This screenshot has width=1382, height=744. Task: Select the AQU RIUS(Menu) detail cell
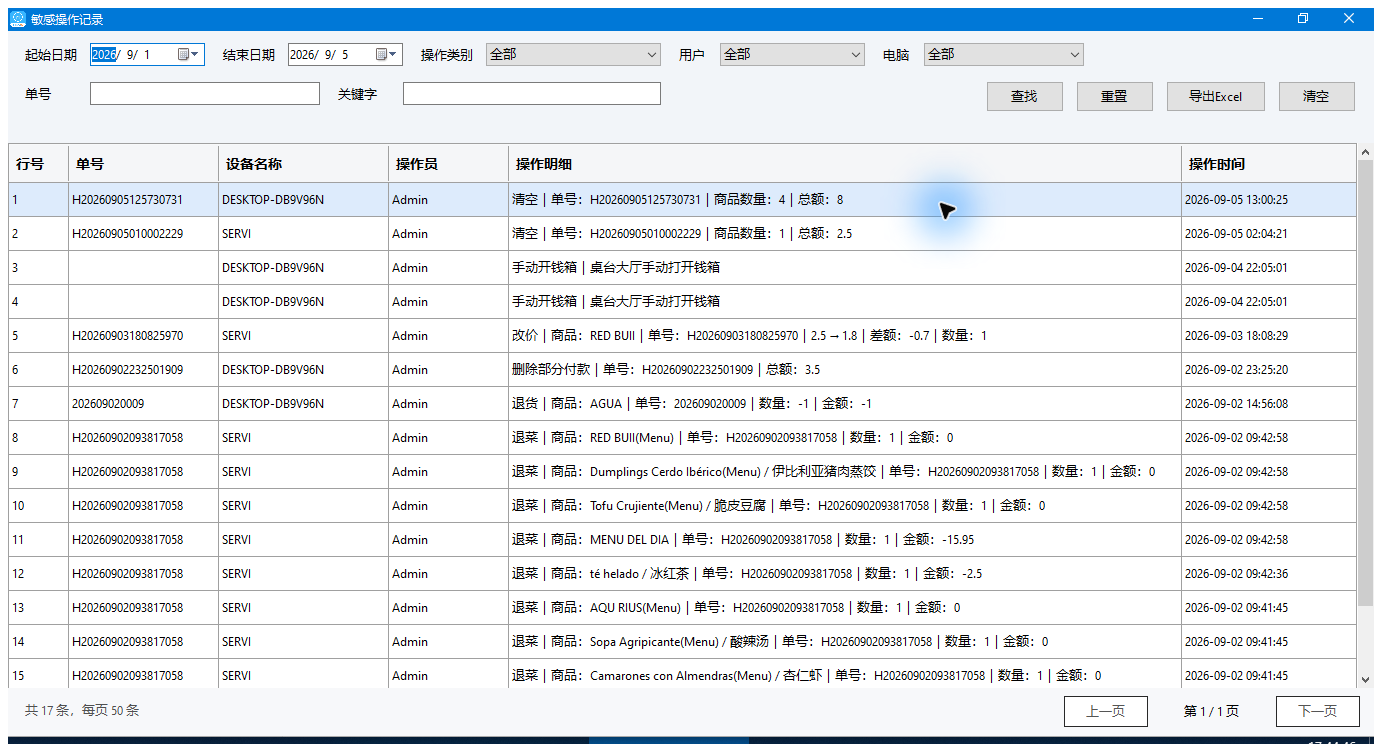845,608
